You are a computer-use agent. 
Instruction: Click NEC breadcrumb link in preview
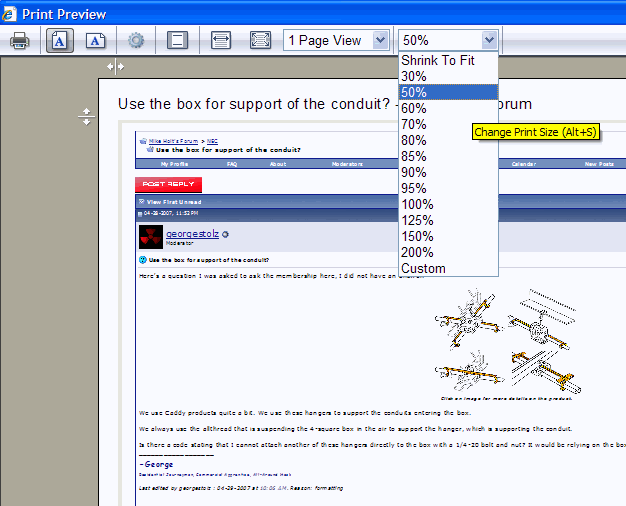click(212, 141)
